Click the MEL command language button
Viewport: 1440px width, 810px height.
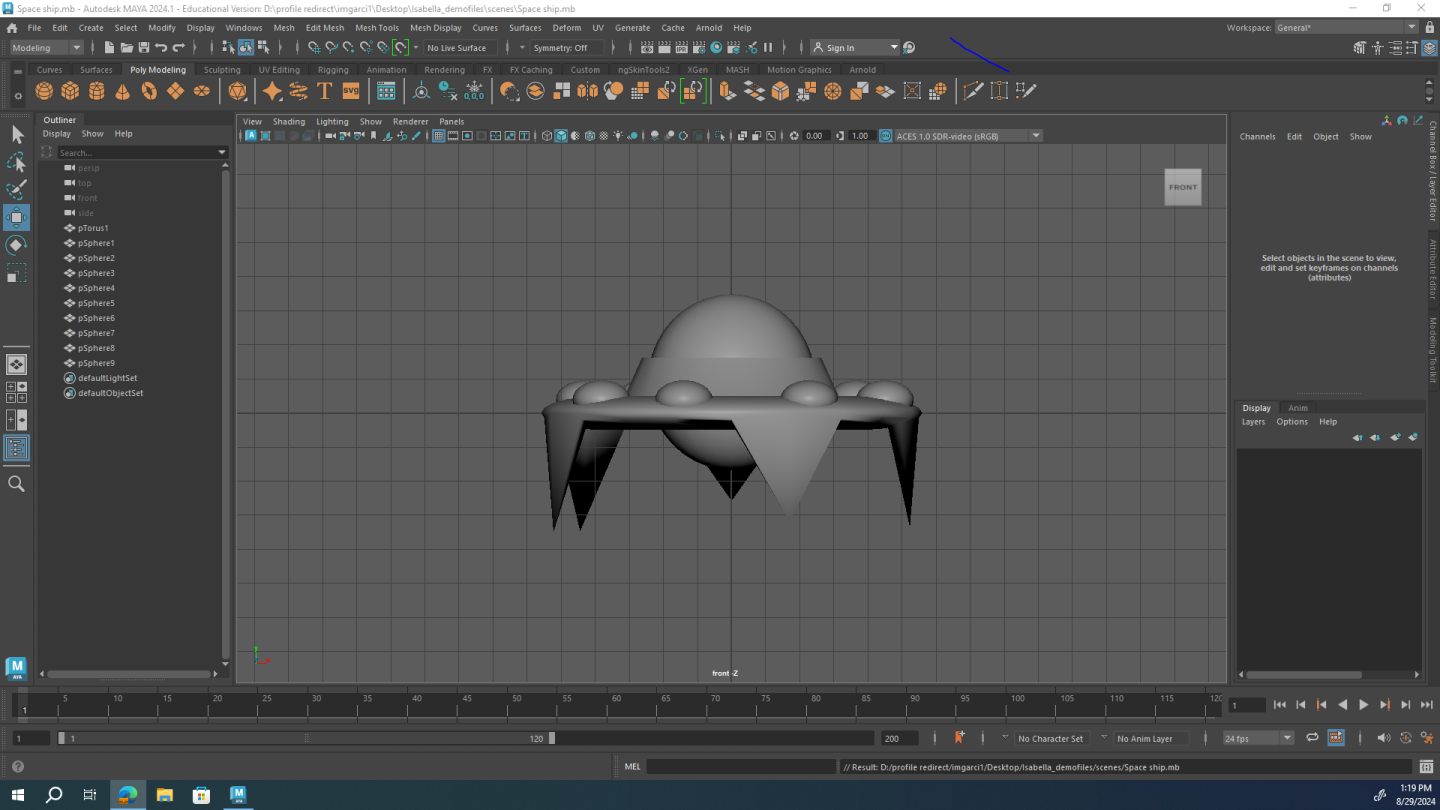pos(632,767)
